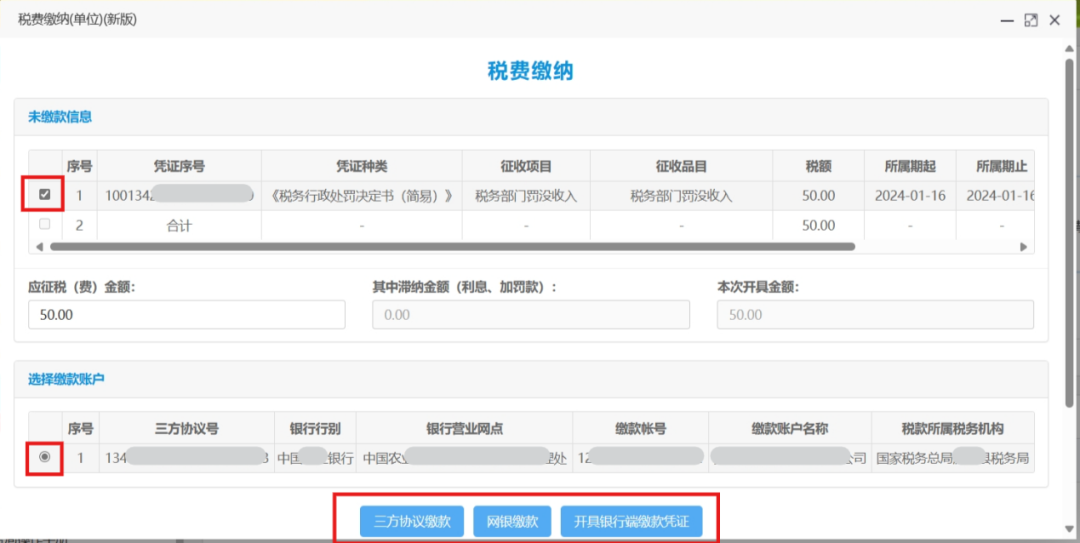This screenshot has width=1080, height=543.
Task: Click the 网银缴款 button
Action: click(x=512, y=522)
